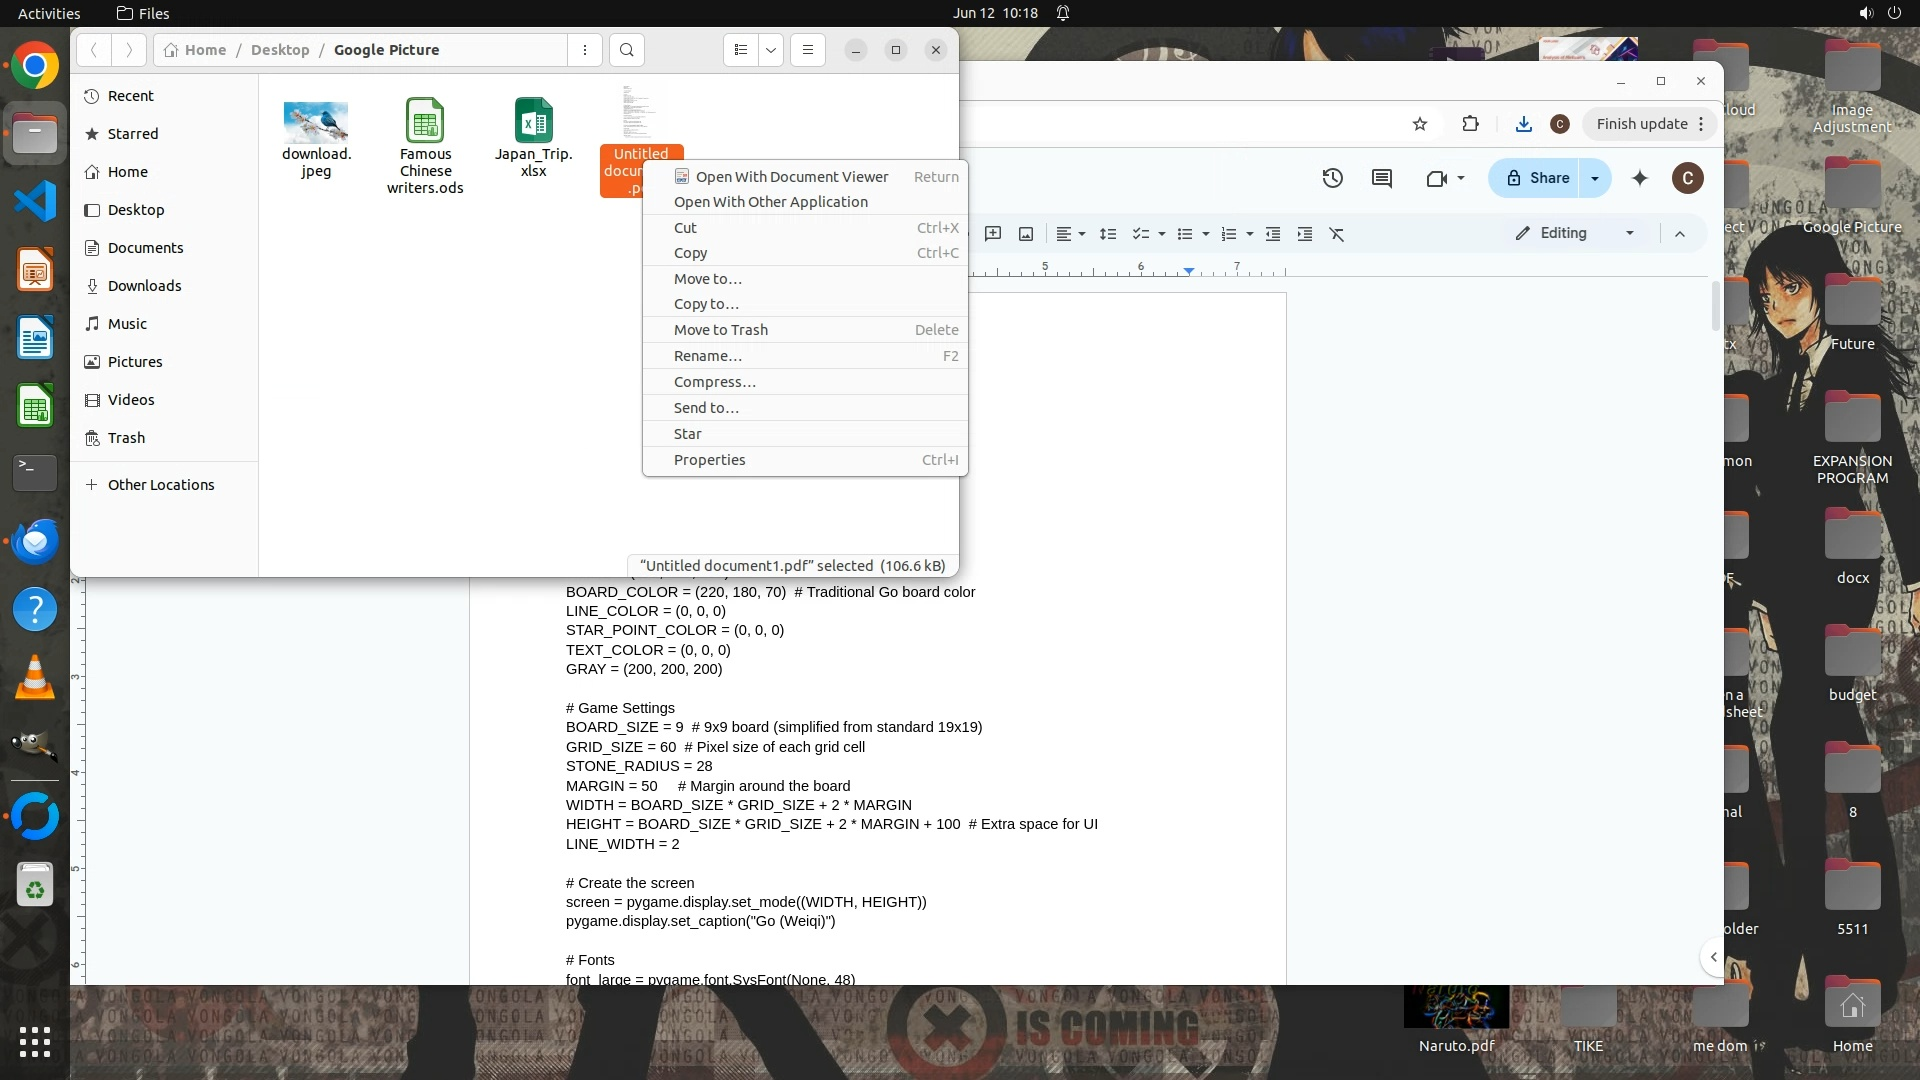Click the clear formatting icon
Viewport: 1920px width, 1080px height.
(x=1337, y=234)
